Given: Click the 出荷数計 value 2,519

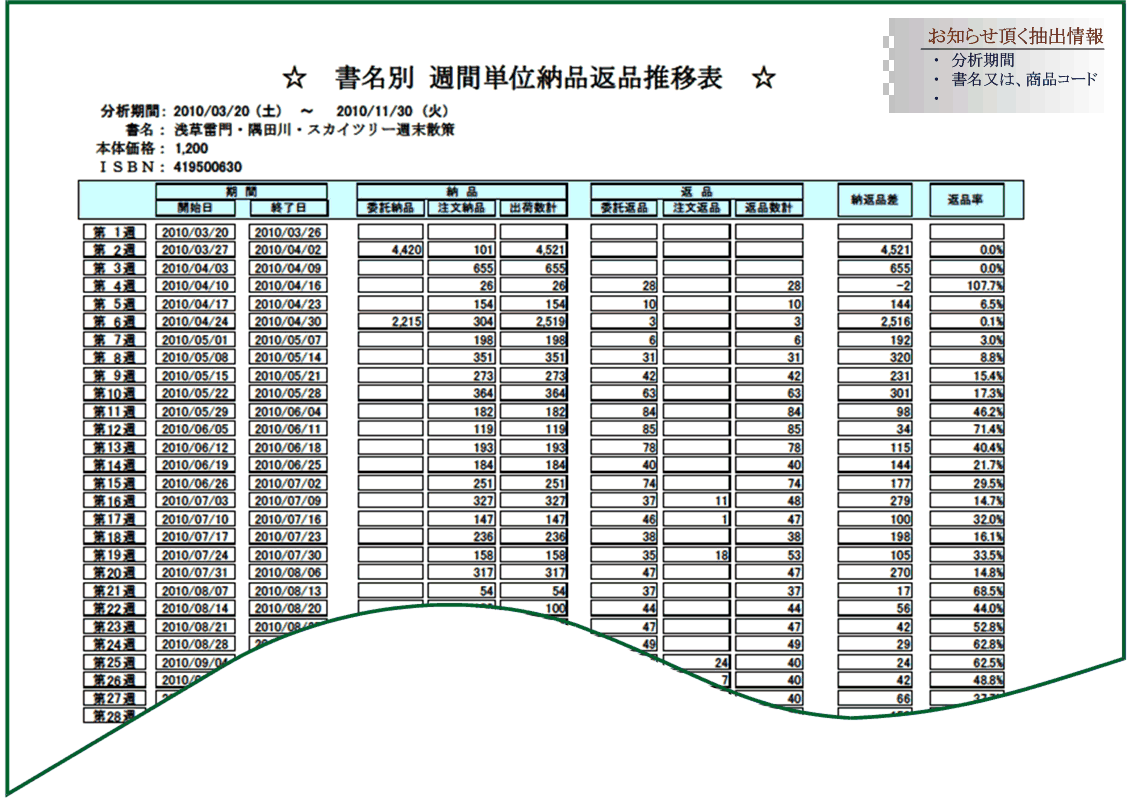Looking at the screenshot, I should (534, 322).
